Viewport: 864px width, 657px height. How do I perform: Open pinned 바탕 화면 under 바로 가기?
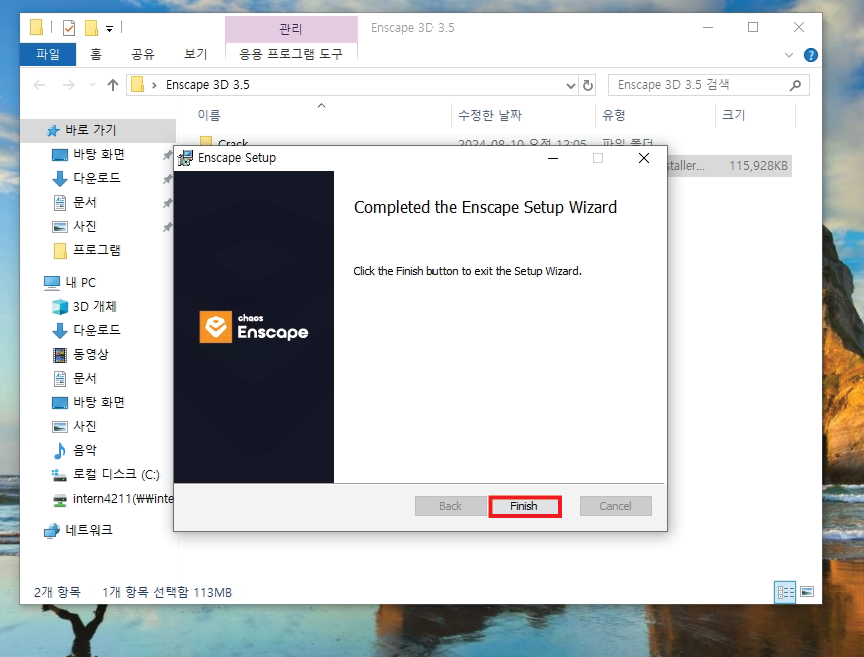coord(99,154)
